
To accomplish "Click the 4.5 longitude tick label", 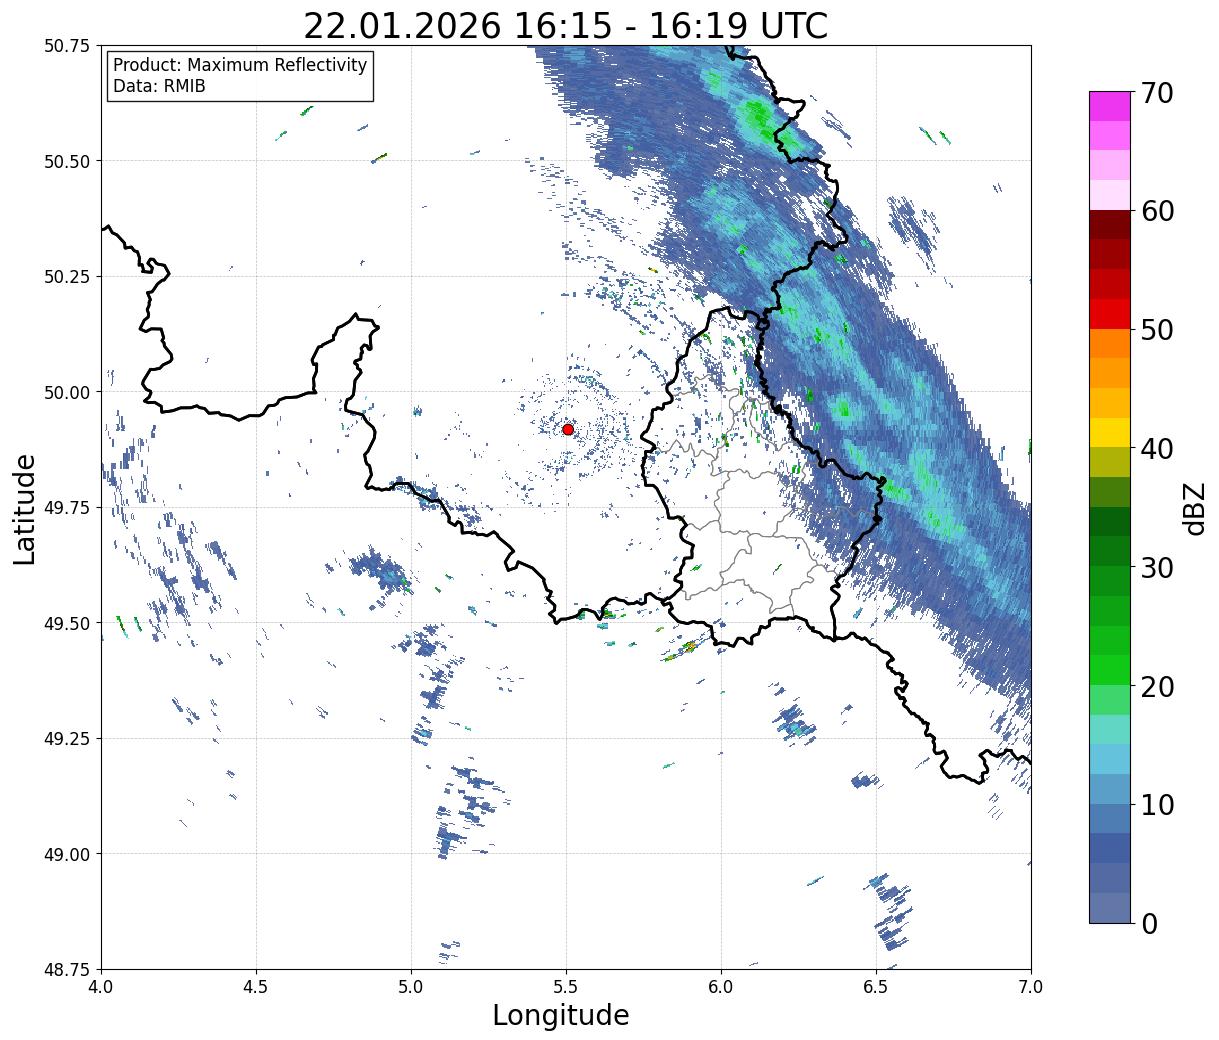I will click(x=257, y=987).
